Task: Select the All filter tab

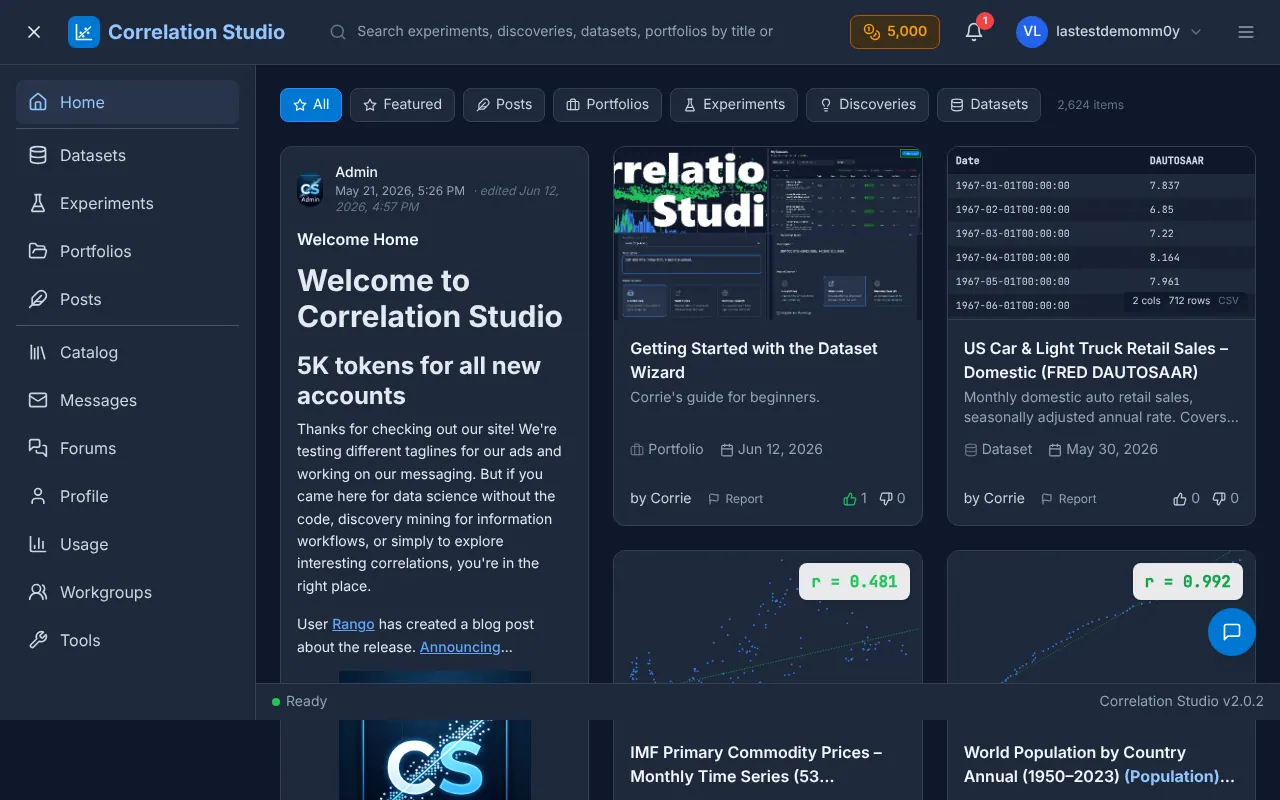Action: click(311, 105)
